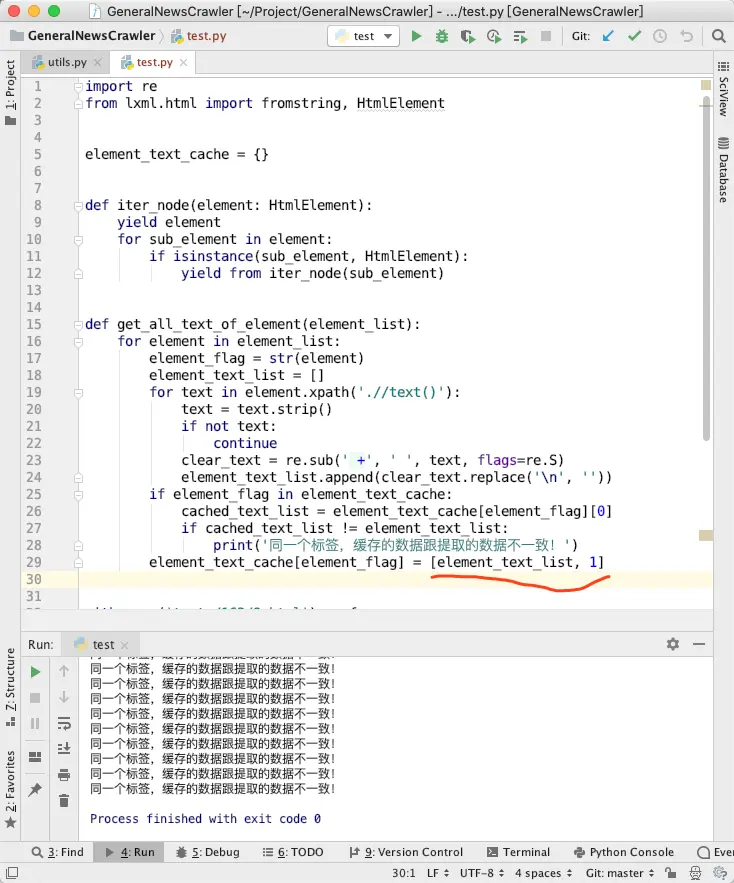Commit changes with the green Git checkmark

coord(634,36)
